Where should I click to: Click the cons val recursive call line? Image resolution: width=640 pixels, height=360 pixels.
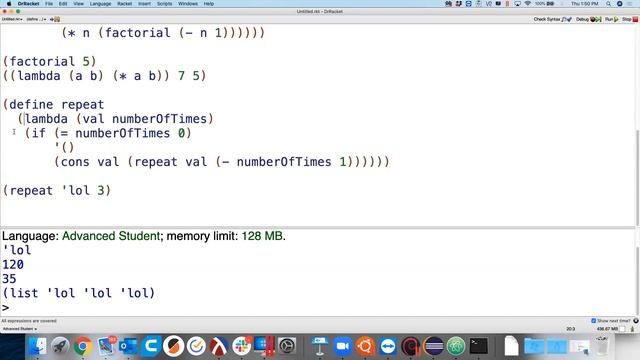[x=222, y=162]
